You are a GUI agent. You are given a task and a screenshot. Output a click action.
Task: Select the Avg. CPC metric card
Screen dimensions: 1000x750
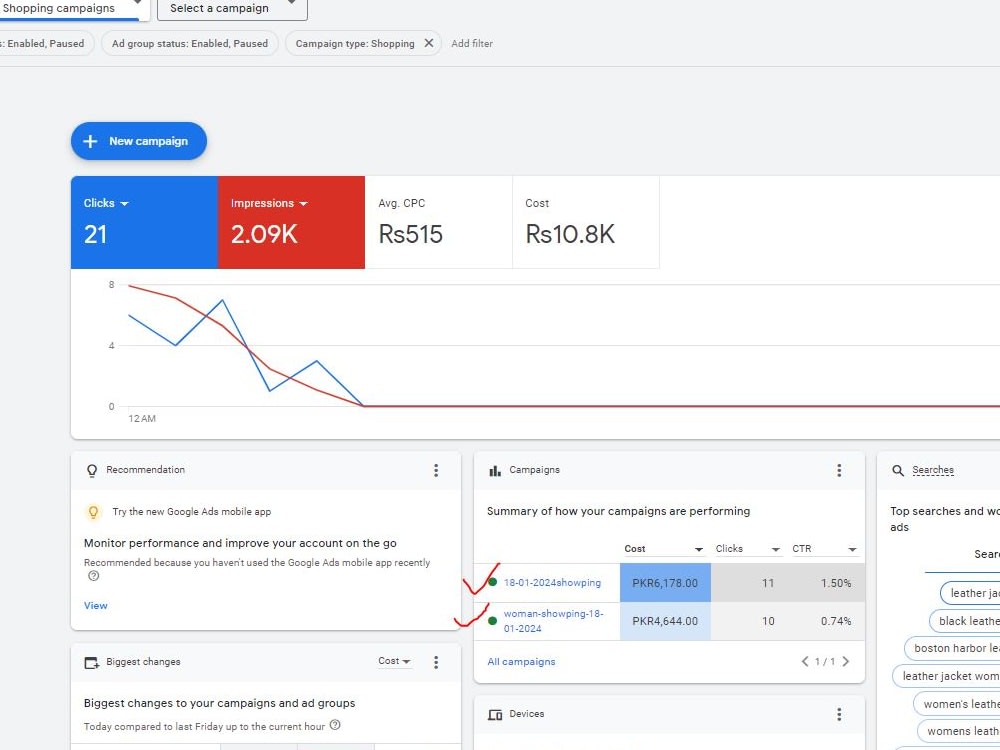point(439,222)
